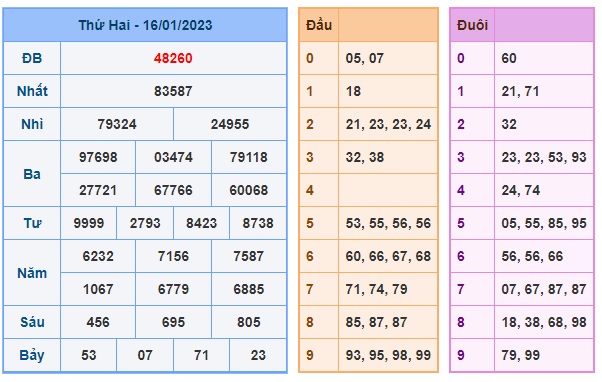The height and width of the screenshot is (382, 602).
Task: Click third prize number 67766
Action: [173, 190]
